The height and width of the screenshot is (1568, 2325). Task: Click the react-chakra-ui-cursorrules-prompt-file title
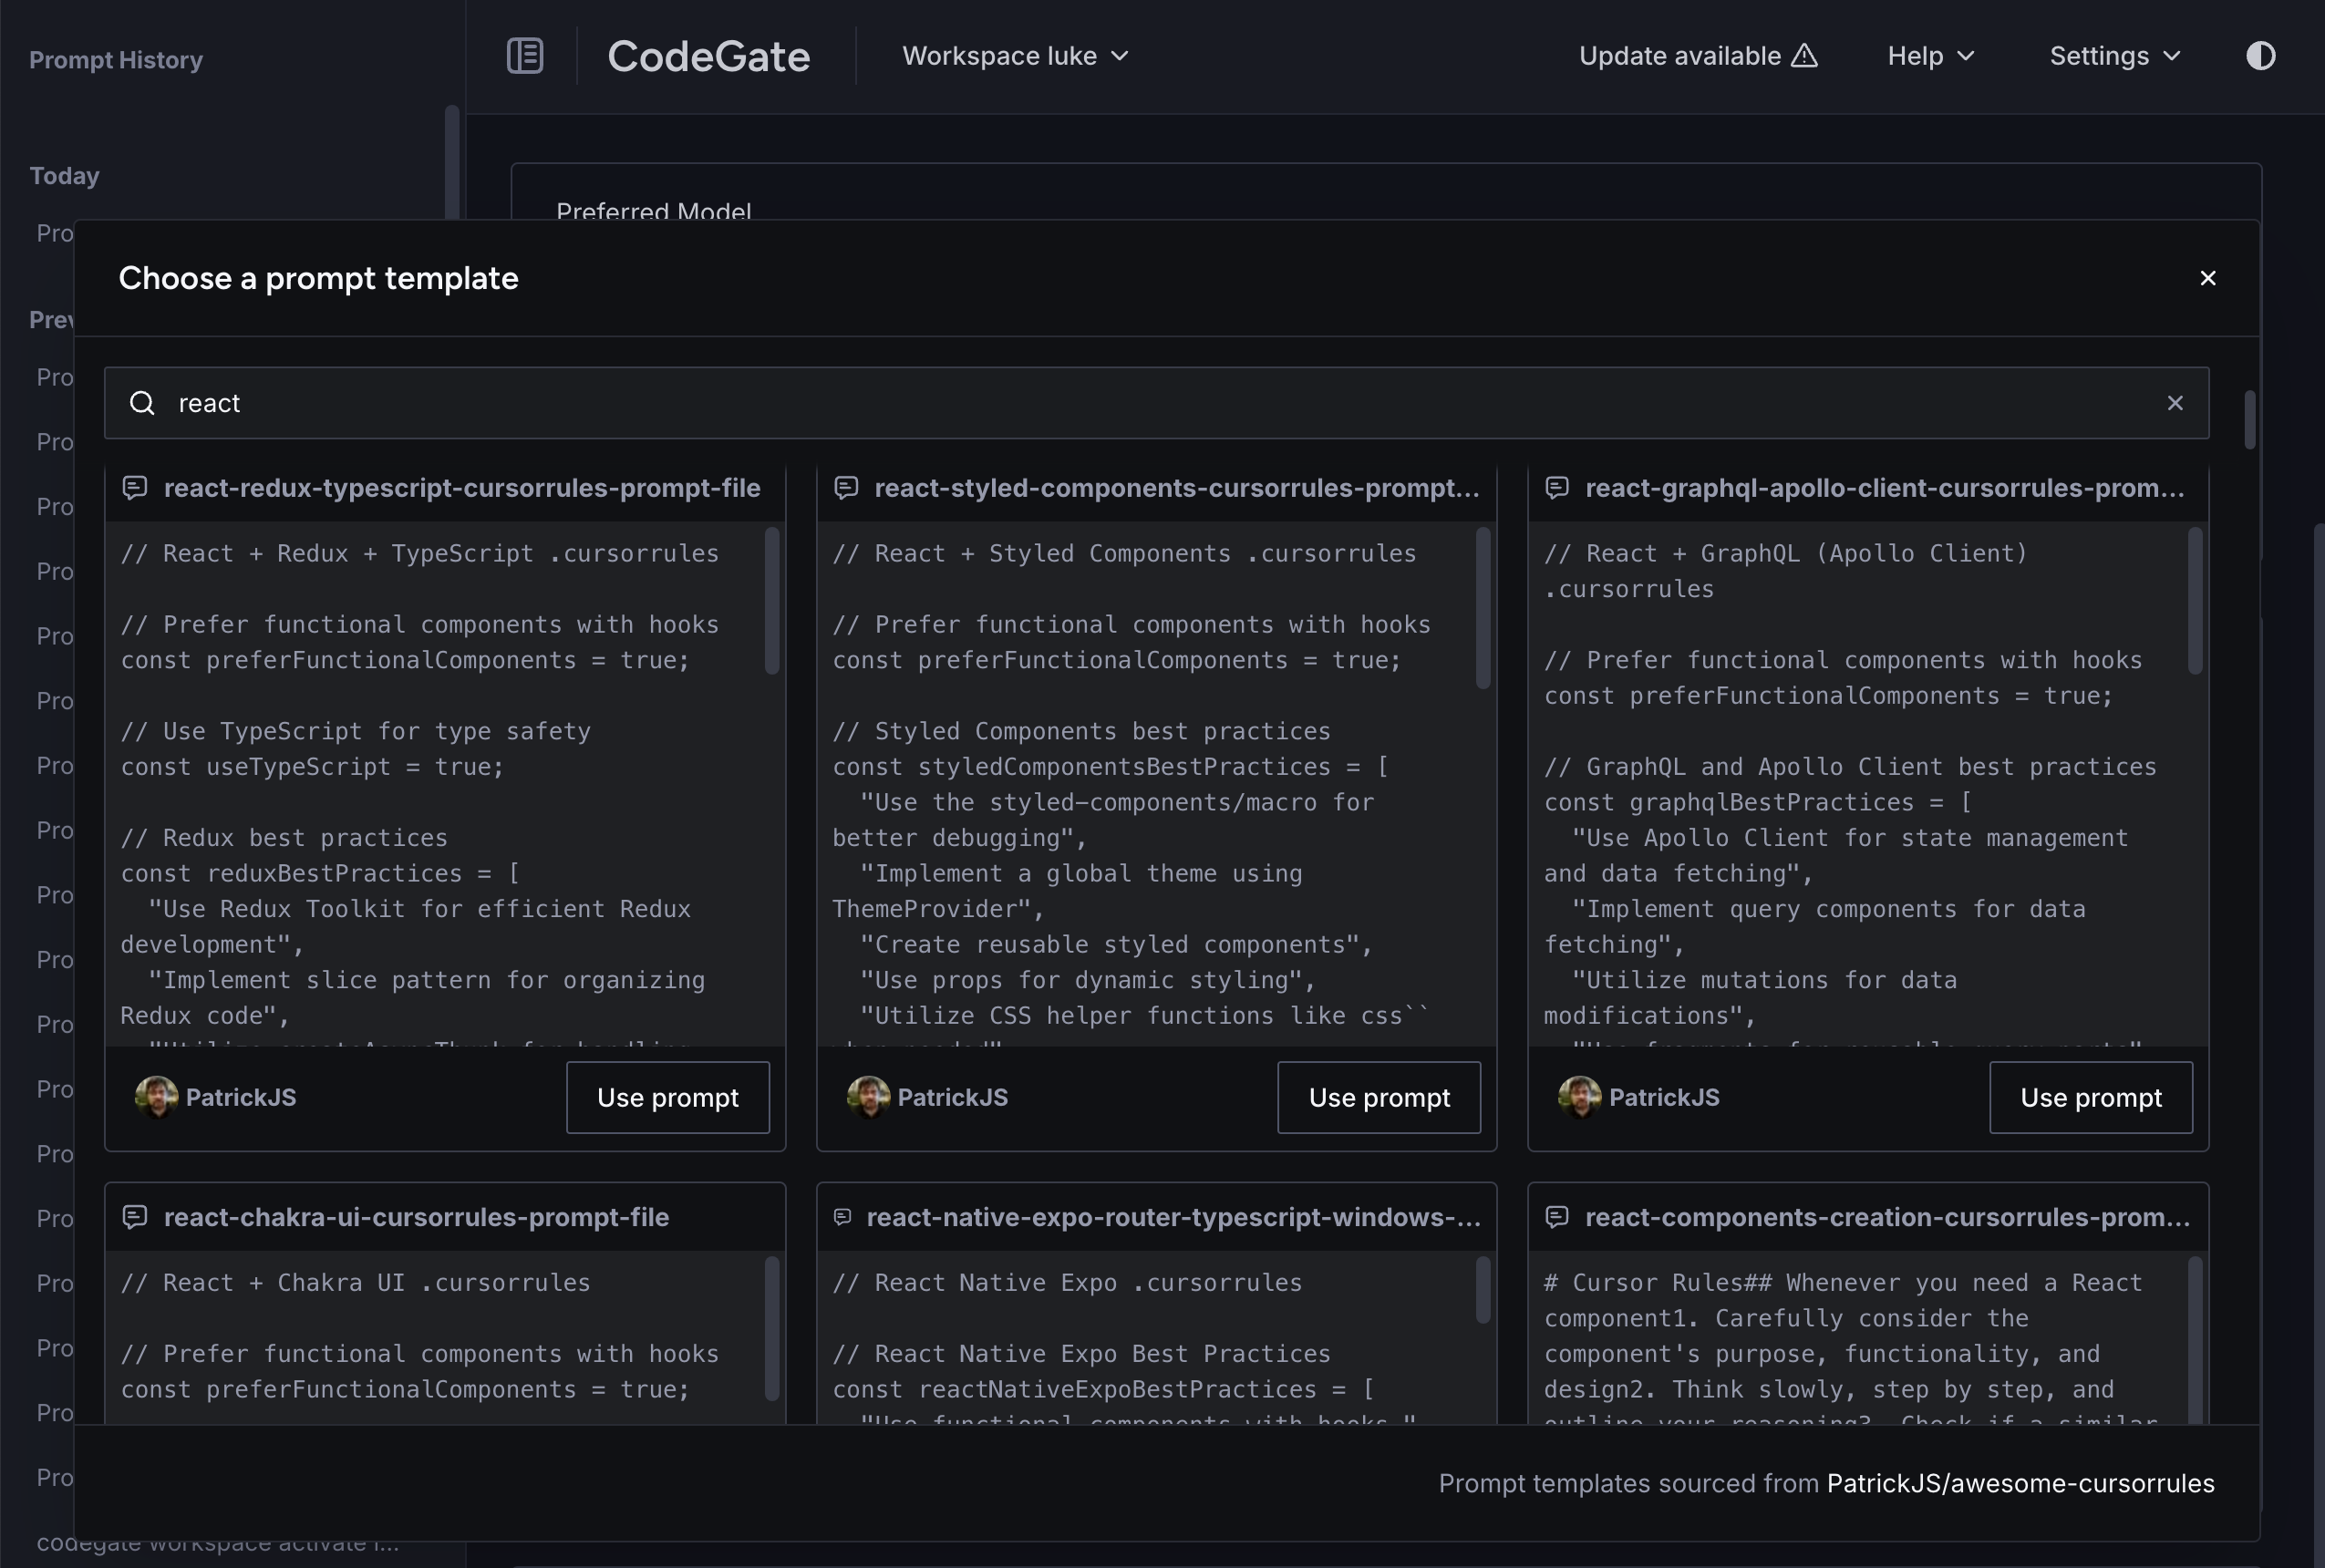pos(416,1217)
